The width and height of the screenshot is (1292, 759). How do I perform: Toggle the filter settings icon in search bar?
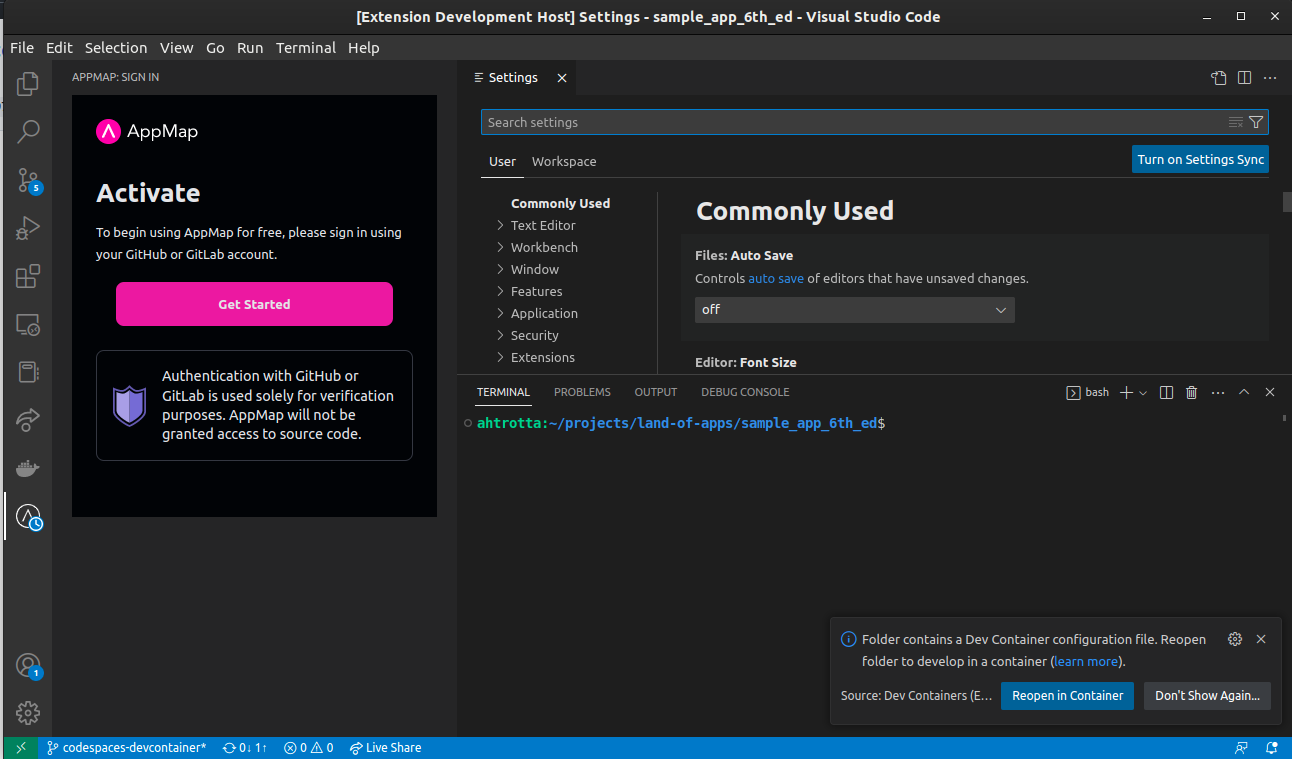point(1256,121)
